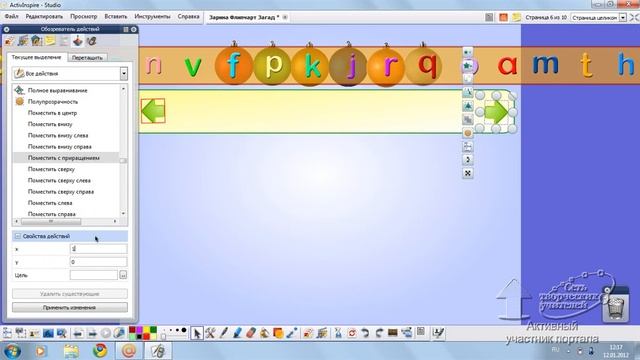Image resolution: width=640 pixels, height=360 pixels.
Task: Open Notes Browser yellow note icon
Action: (x=50, y=41)
